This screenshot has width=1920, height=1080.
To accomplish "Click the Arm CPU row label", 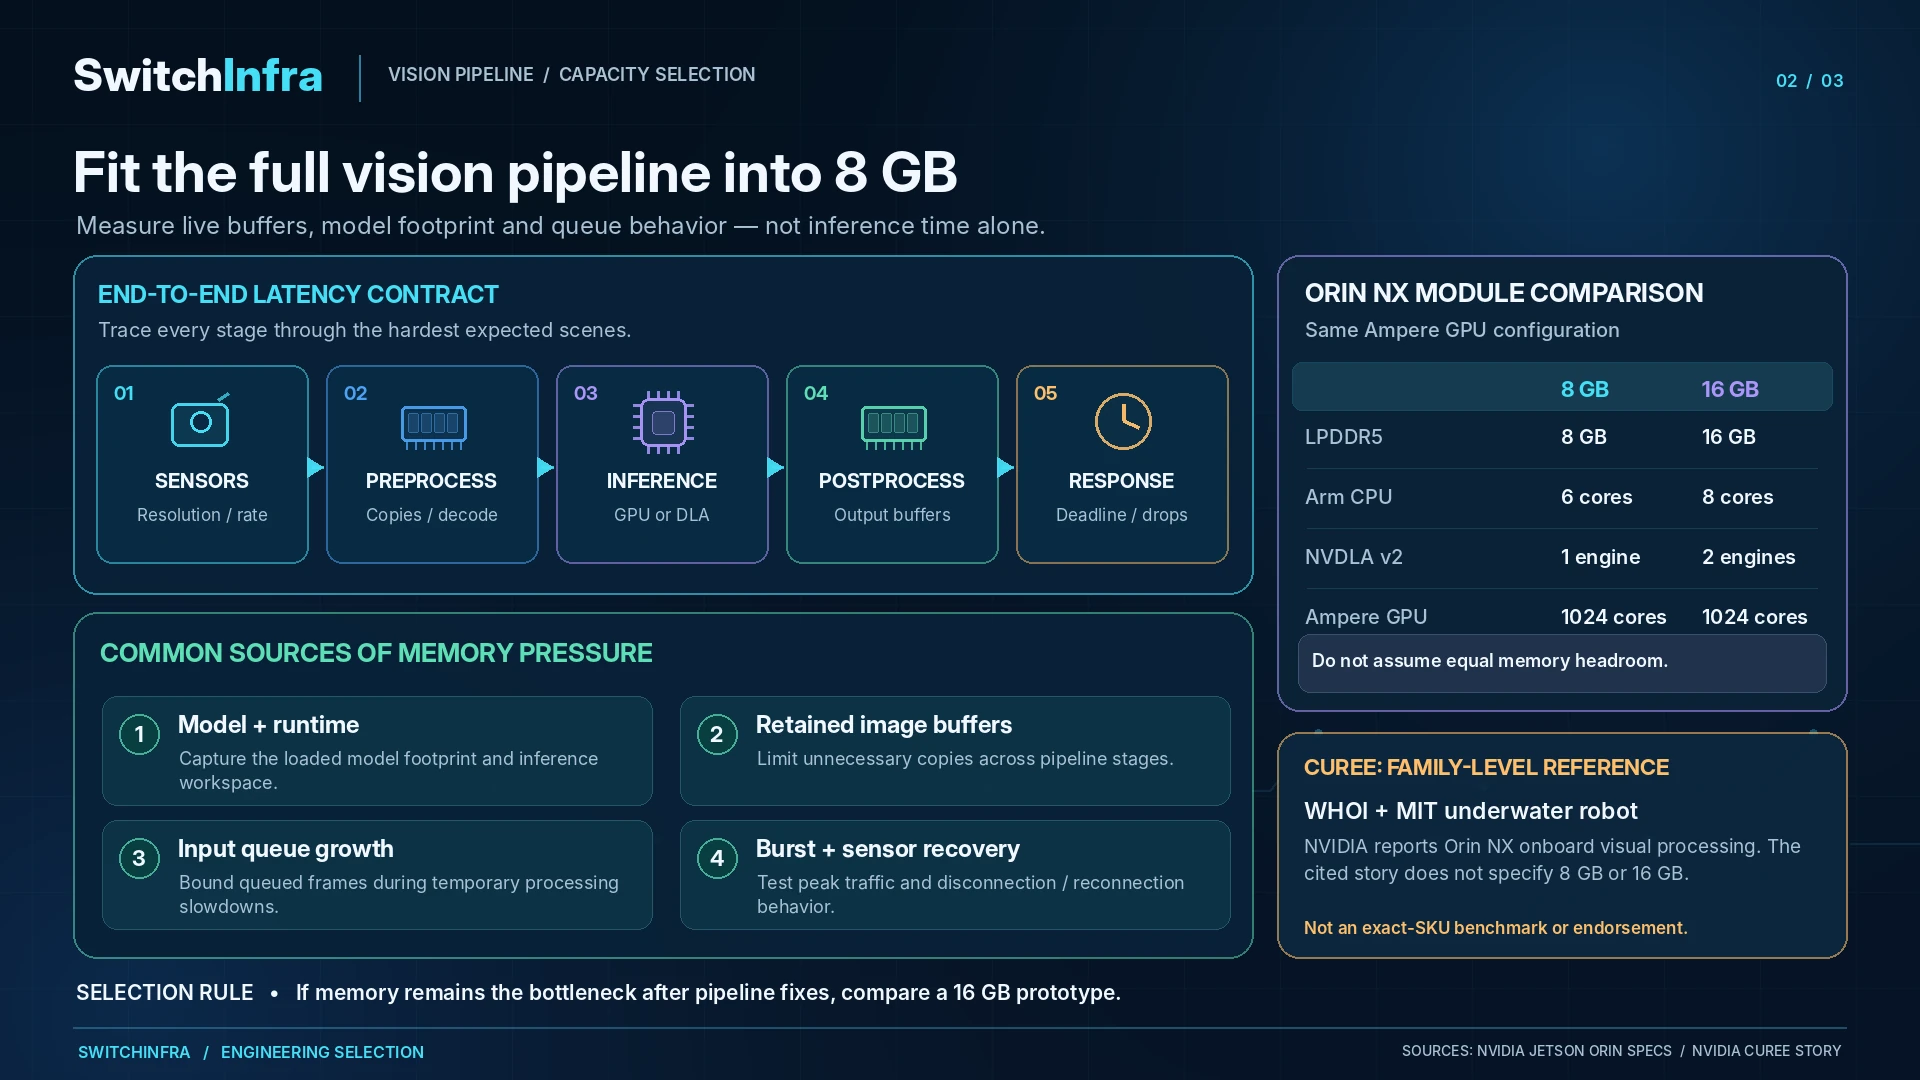I will 1348,497.
